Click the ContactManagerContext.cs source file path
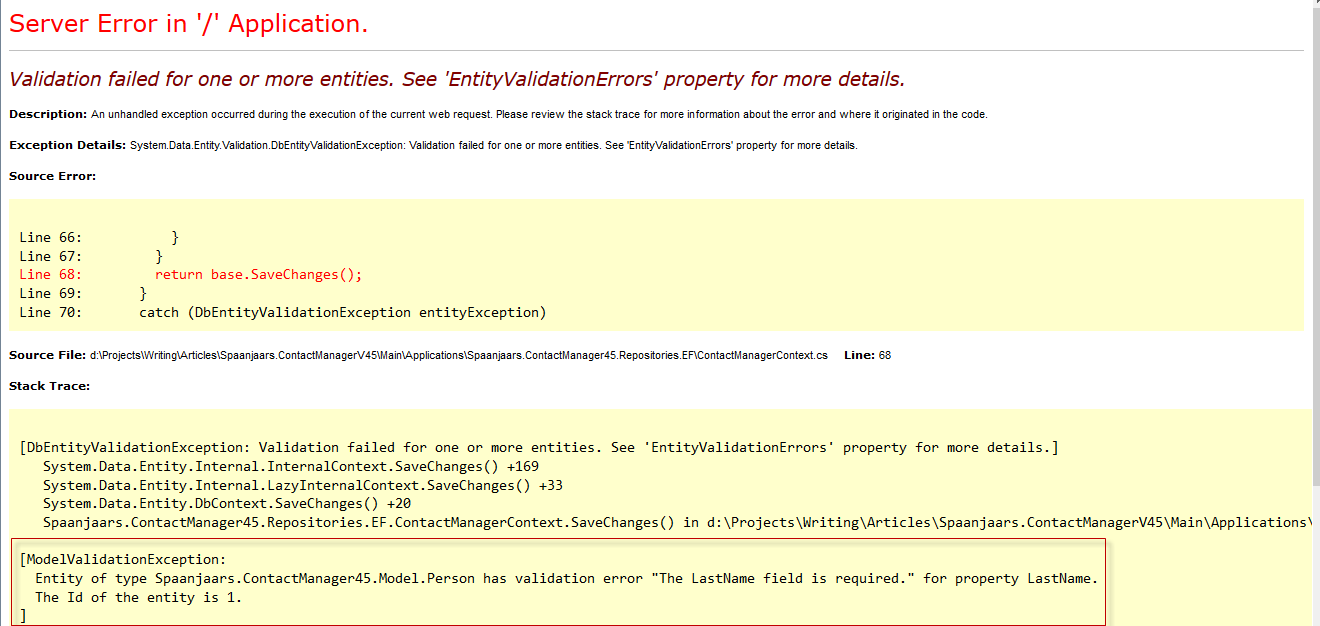The height and width of the screenshot is (626, 1320). 458,355
